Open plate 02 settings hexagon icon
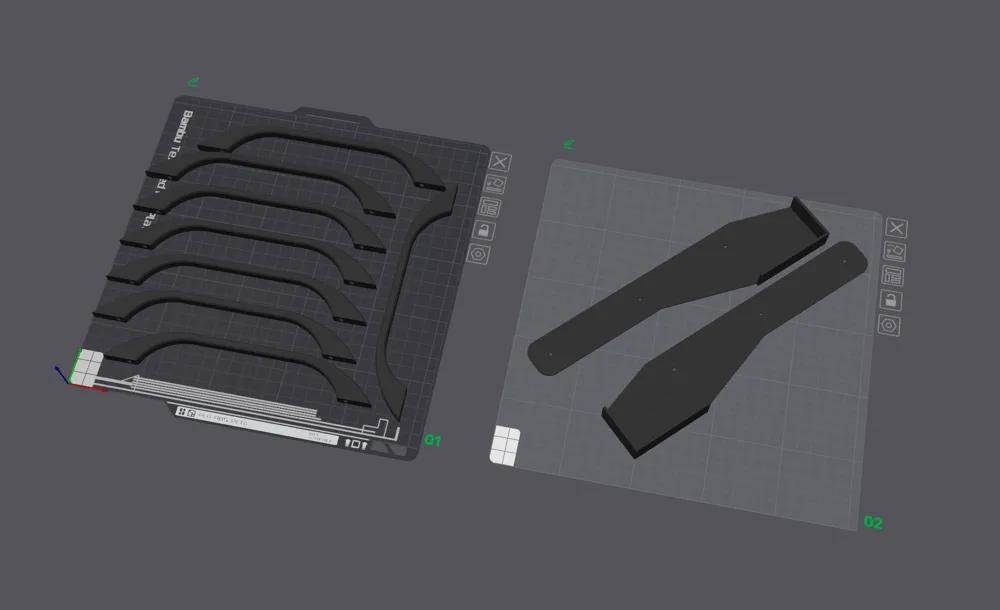The image size is (1000, 610). 888,325
